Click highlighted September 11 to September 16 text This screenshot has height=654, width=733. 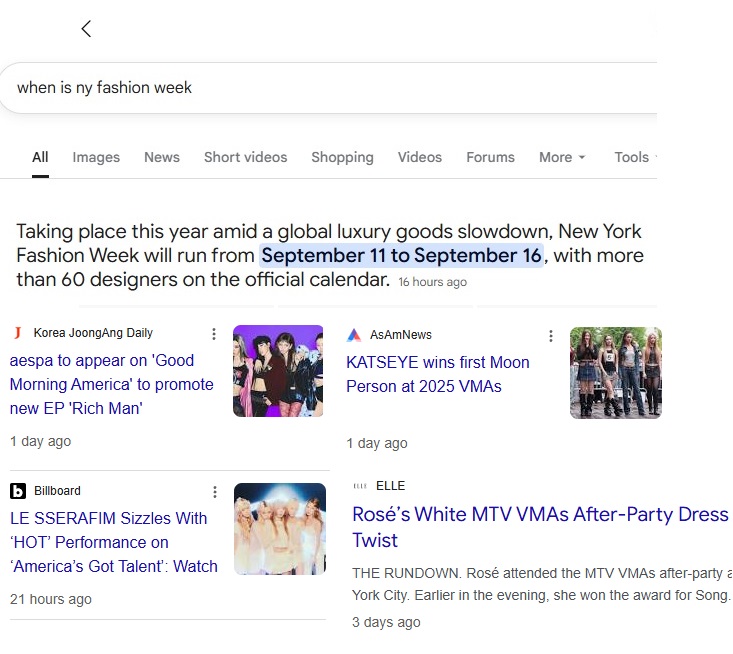[x=402, y=255]
